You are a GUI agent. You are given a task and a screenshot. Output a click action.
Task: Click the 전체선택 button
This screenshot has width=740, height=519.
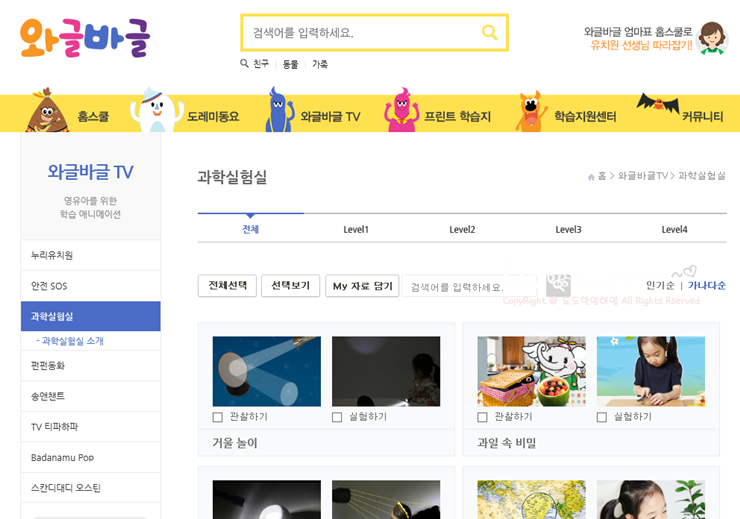point(227,285)
